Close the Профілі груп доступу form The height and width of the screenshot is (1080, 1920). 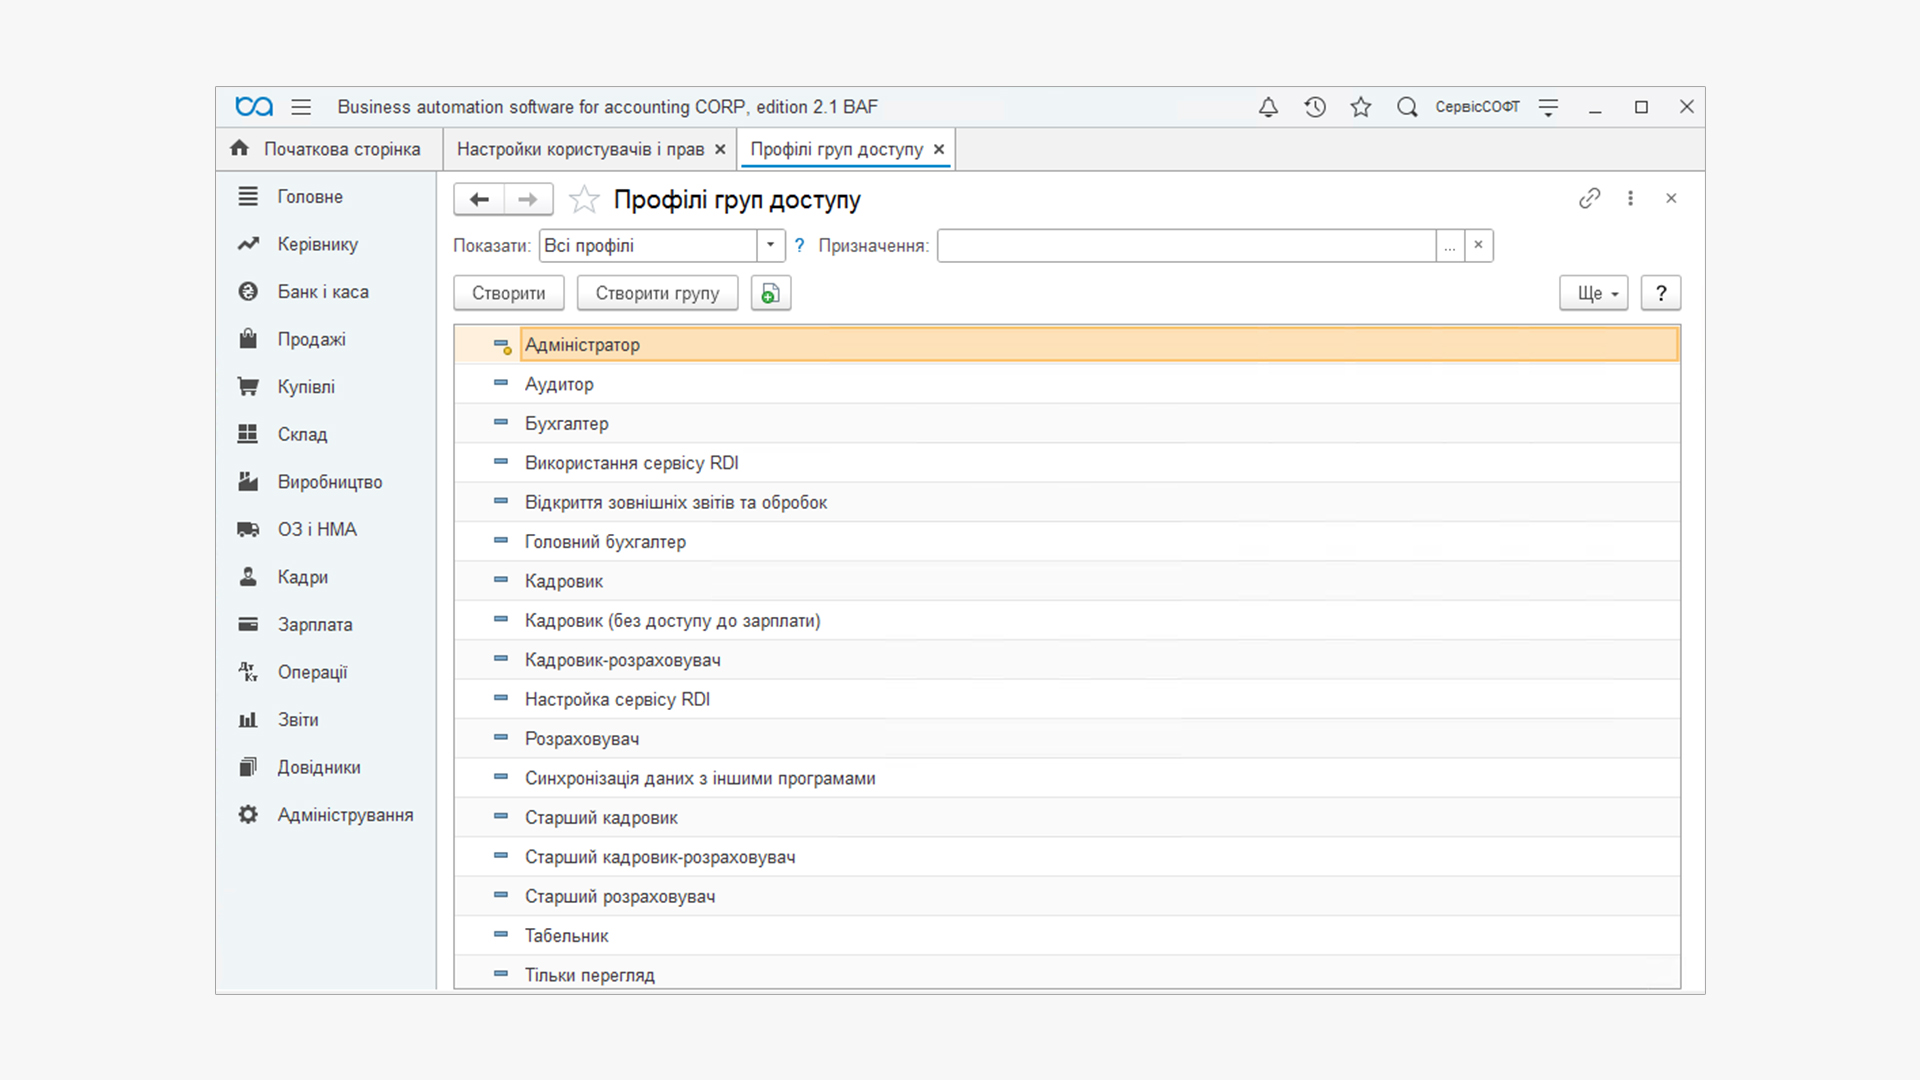[x=1671, y=198]
